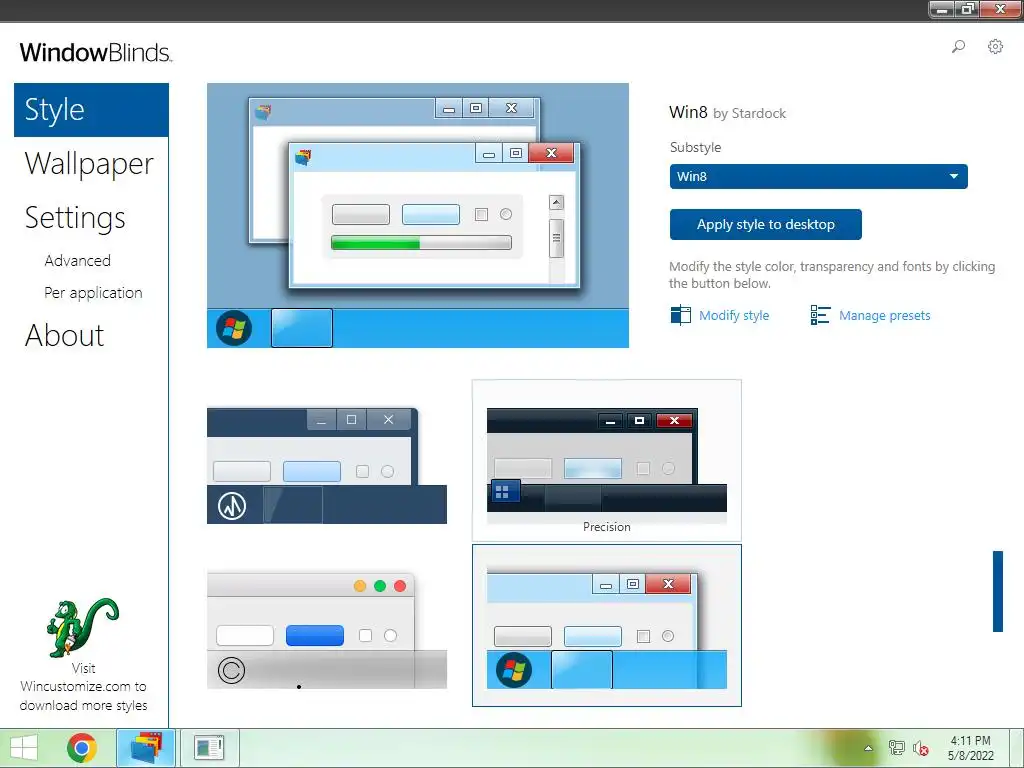The width and height of the screenshot is (1024, 768).
Task: Click Apply style to desktop button
Action: click(765, 225)
